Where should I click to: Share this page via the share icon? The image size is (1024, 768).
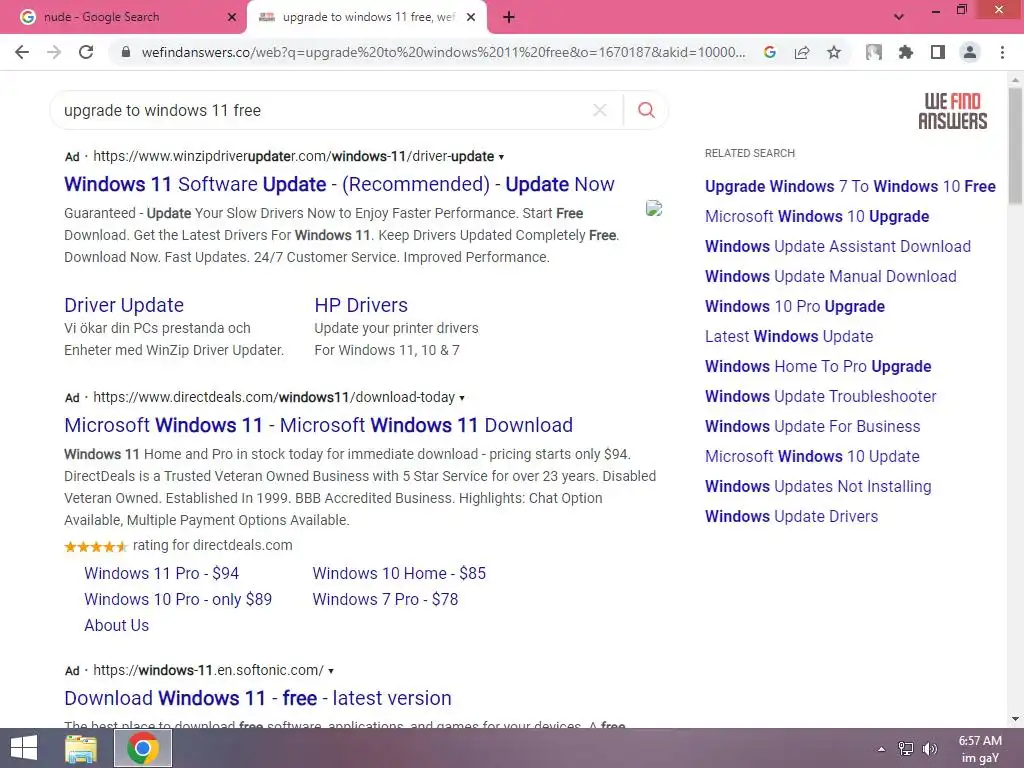(802, 52)
